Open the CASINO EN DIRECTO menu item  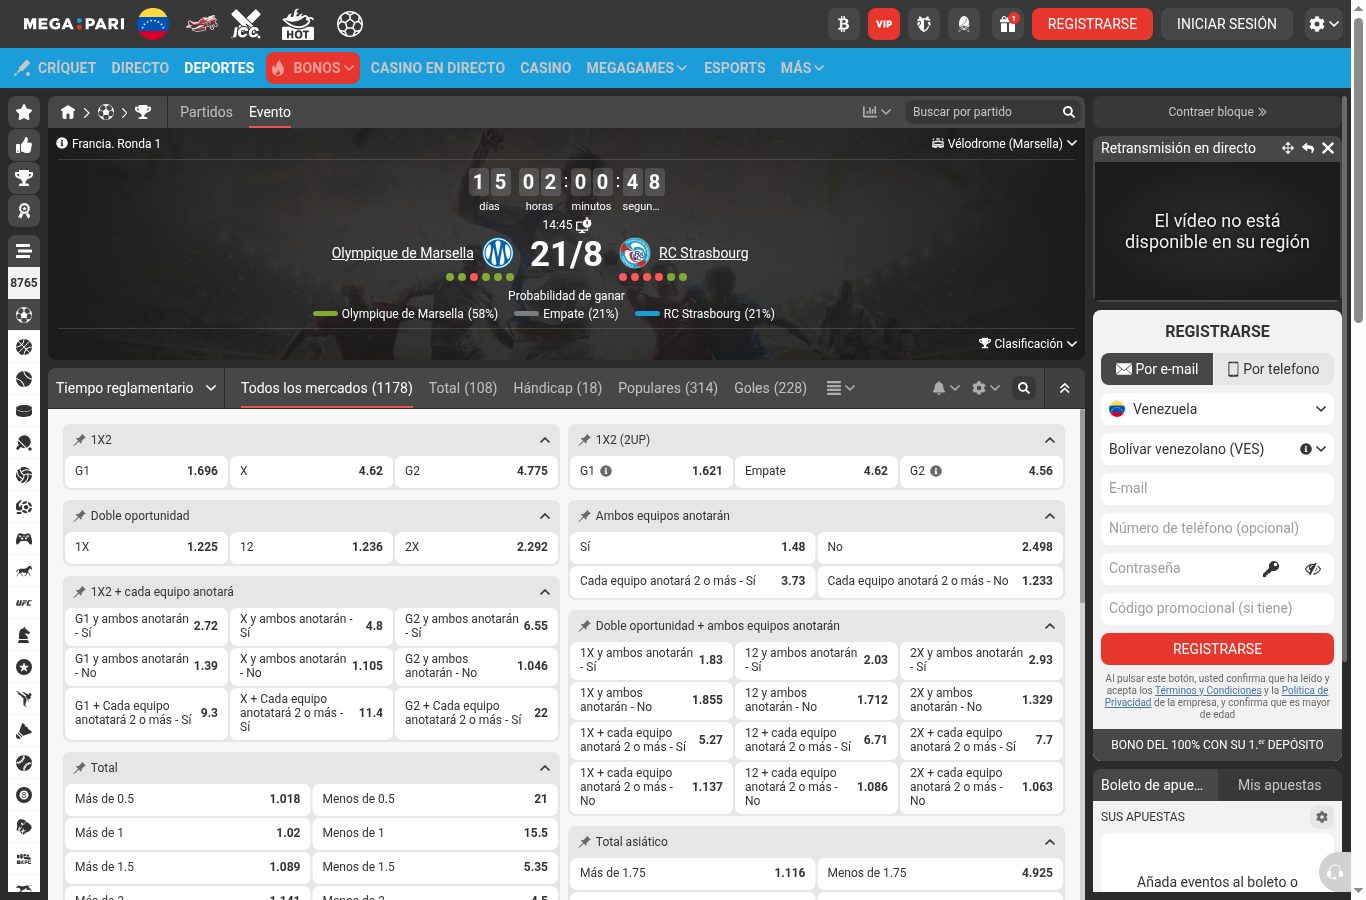pyautogui.click(x=438, y=68)
